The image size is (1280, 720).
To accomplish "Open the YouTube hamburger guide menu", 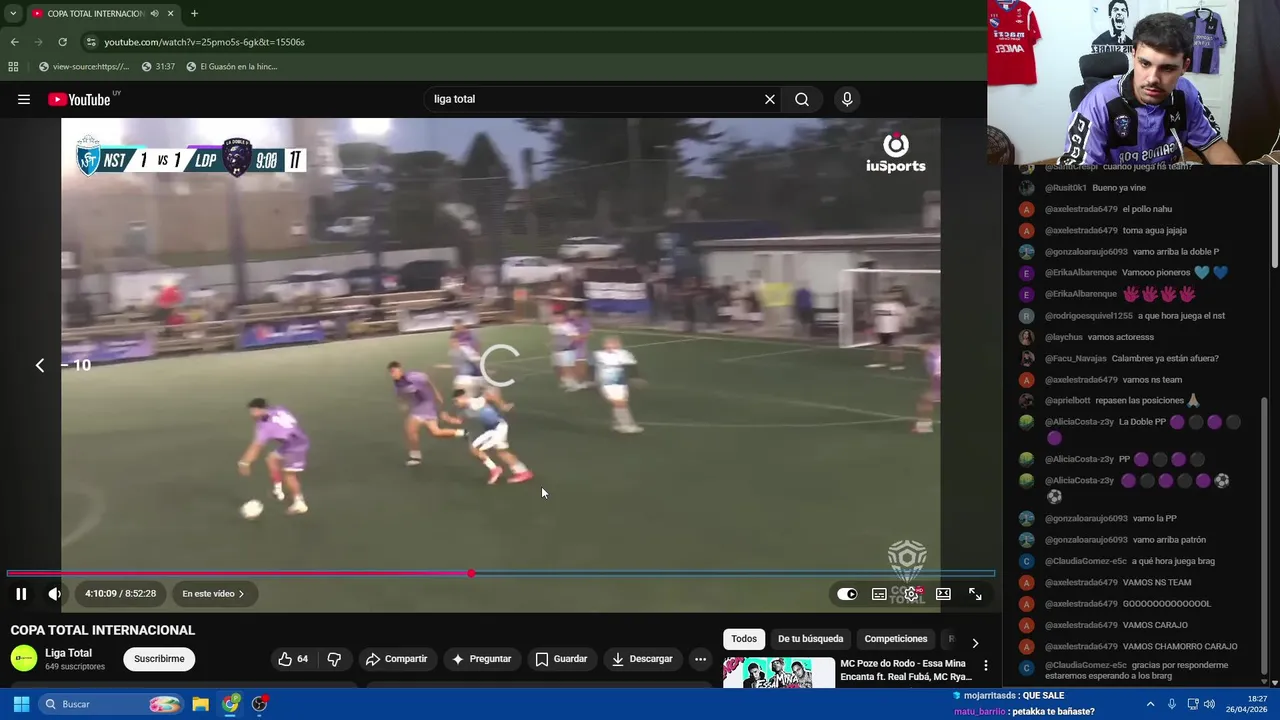I will (x=24, y=99).
